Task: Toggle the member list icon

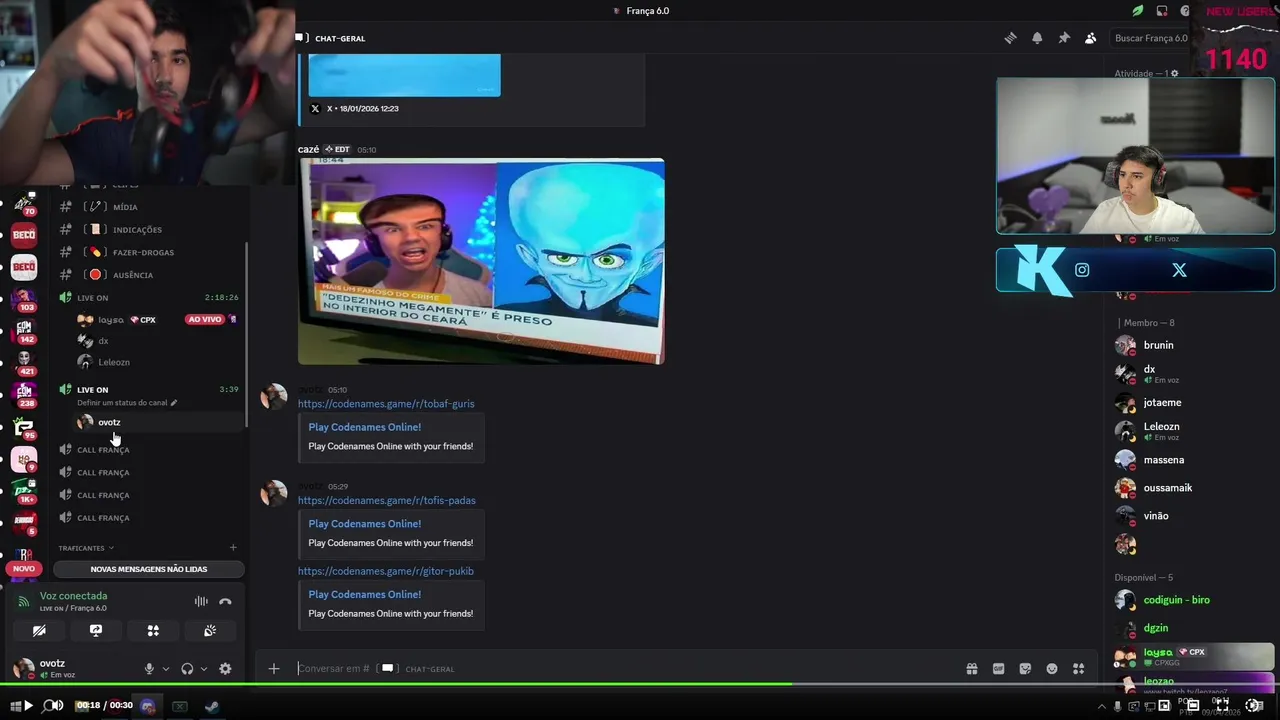Action: point(1090,38)
